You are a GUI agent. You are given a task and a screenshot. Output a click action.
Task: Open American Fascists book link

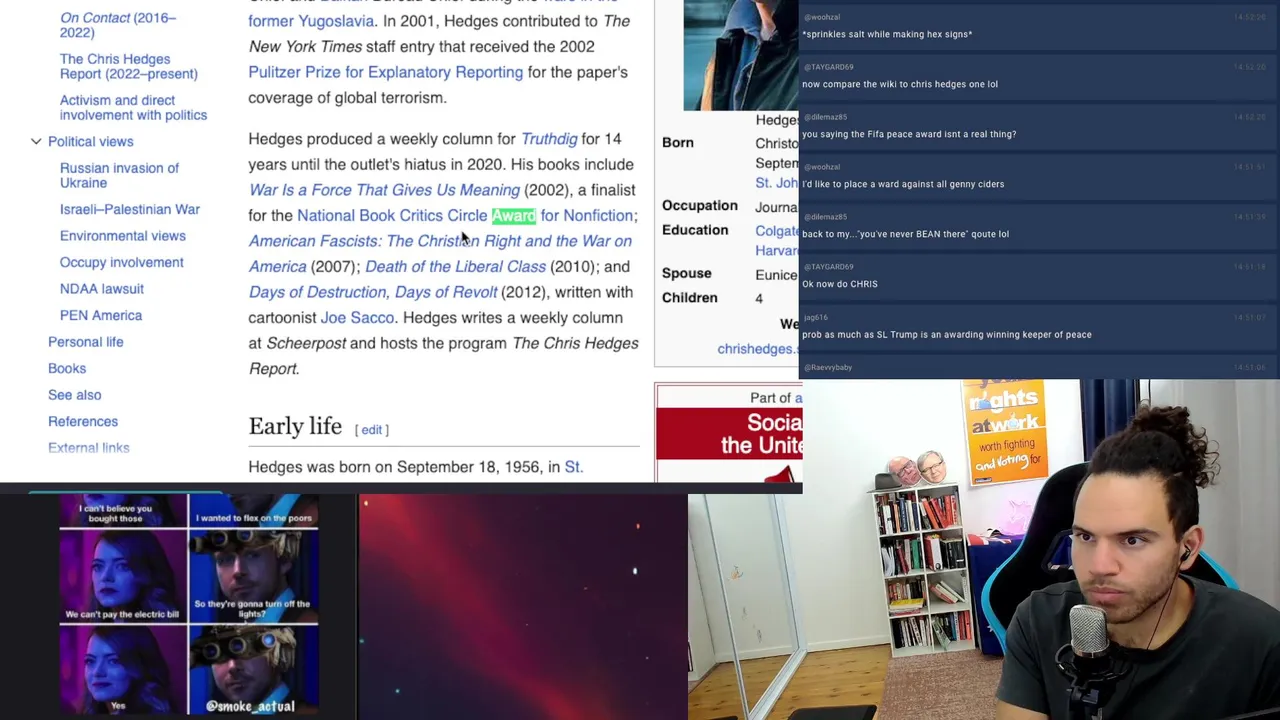440,254
